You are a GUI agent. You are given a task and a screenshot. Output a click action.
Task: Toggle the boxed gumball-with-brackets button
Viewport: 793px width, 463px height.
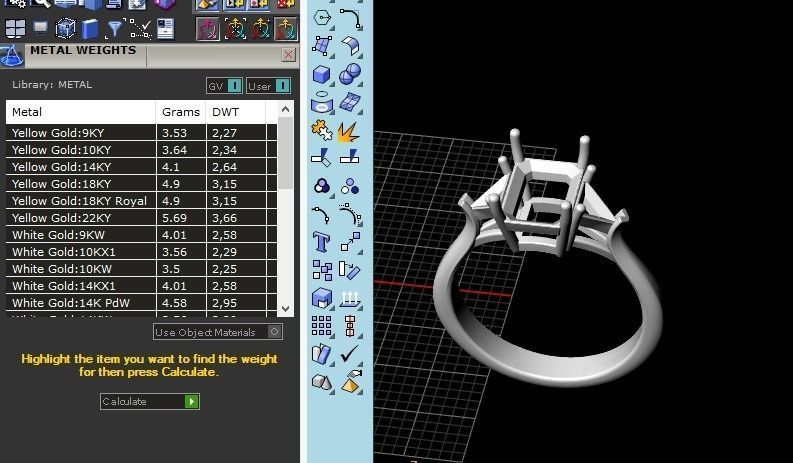[234, 28]
